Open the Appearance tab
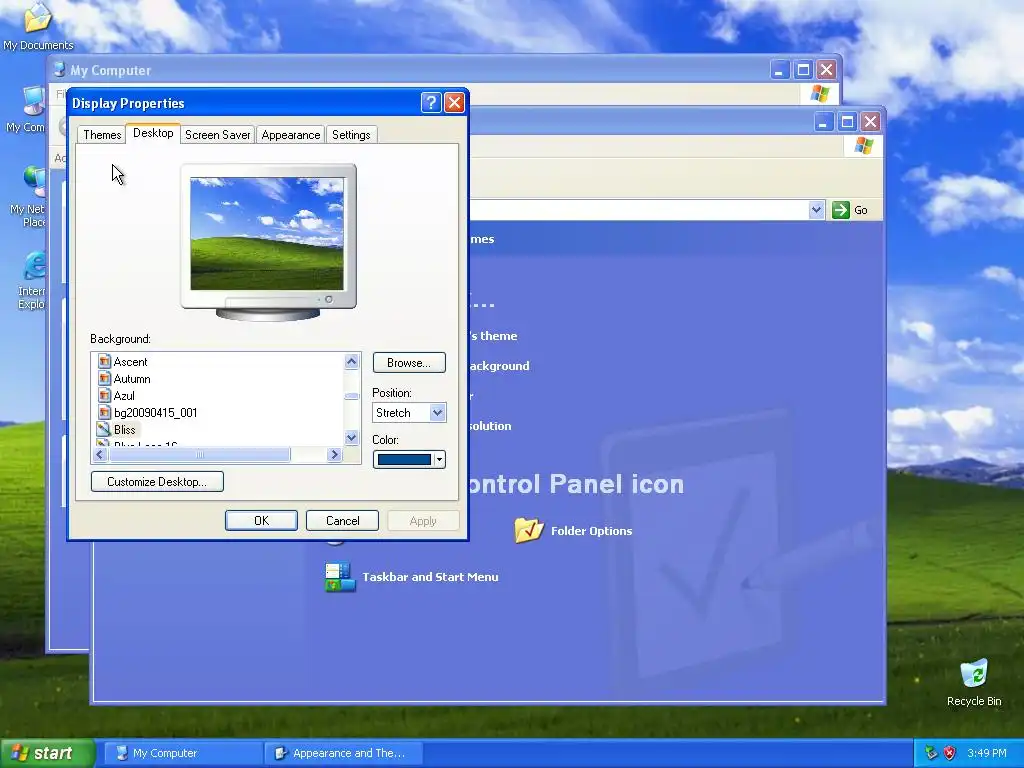The image size is (1024, 768). click(x=291, y=135)
